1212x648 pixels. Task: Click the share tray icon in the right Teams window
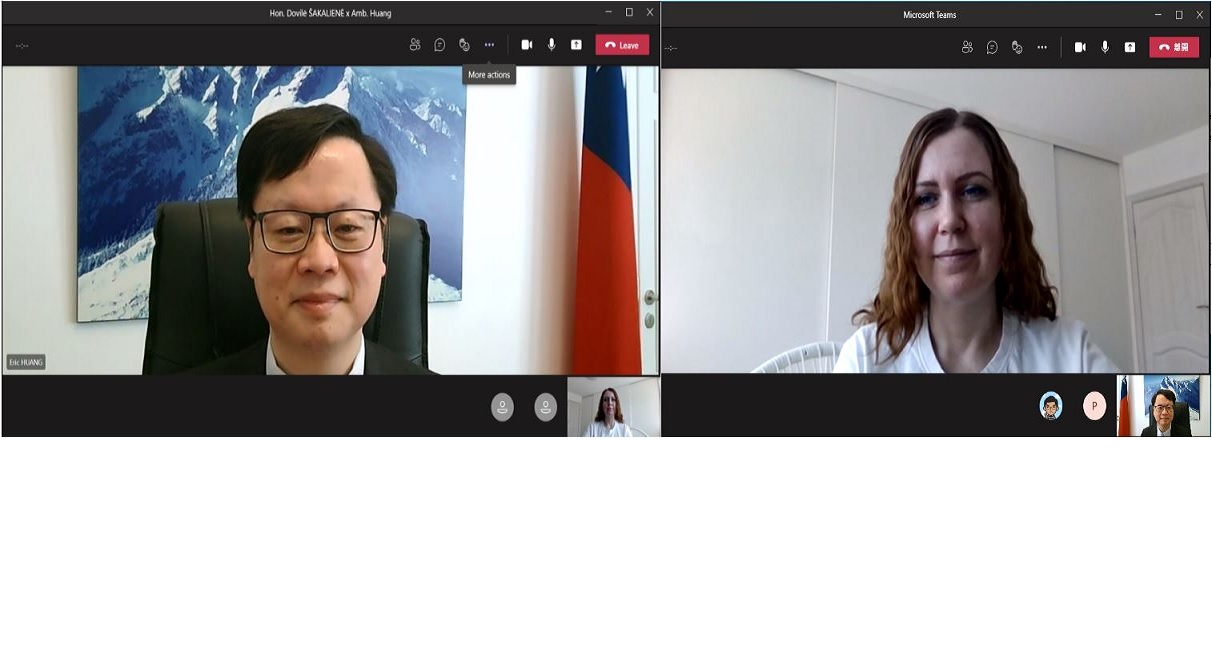click(1130, 47)
